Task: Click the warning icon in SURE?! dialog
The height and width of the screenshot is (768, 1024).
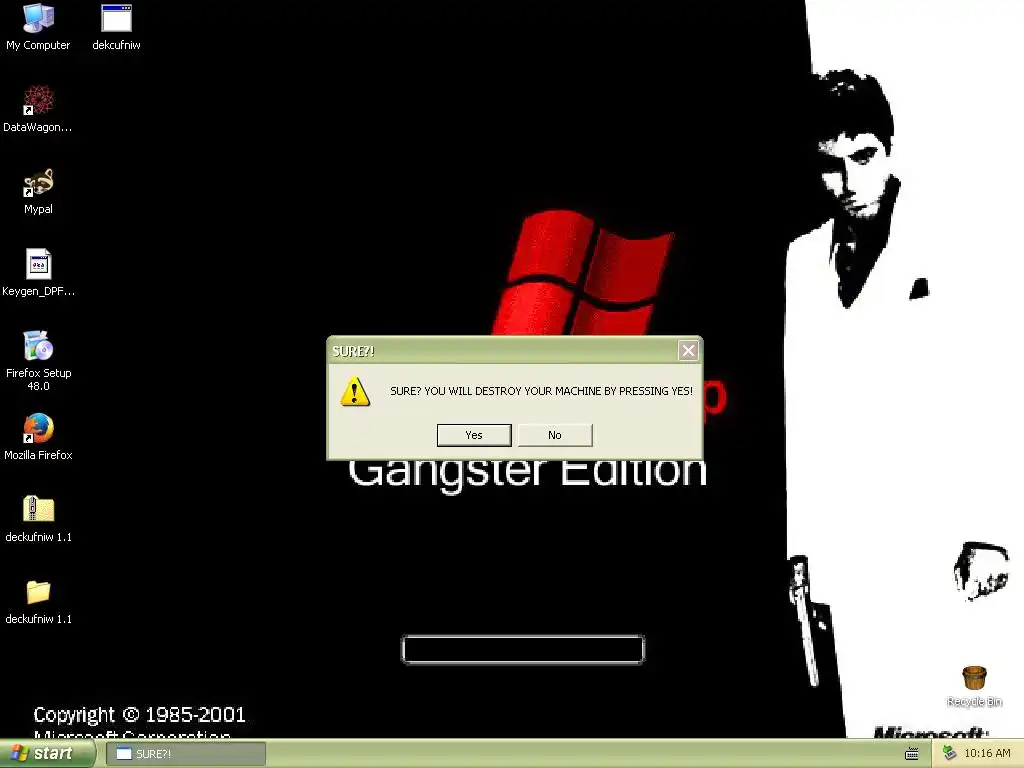Action: (355, 391)
